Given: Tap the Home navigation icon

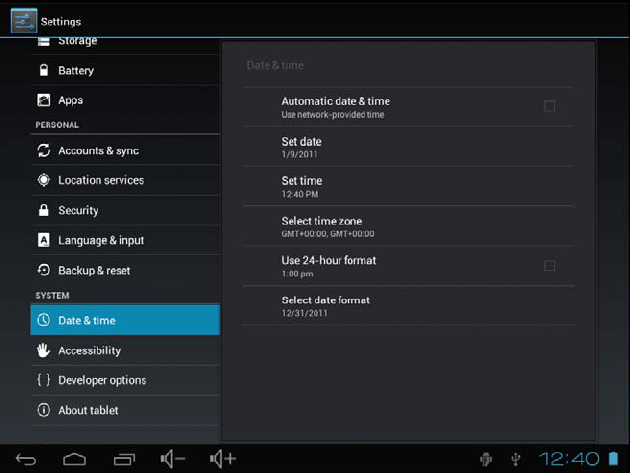Looking at the screenshot, I should [x=75, y=459].
